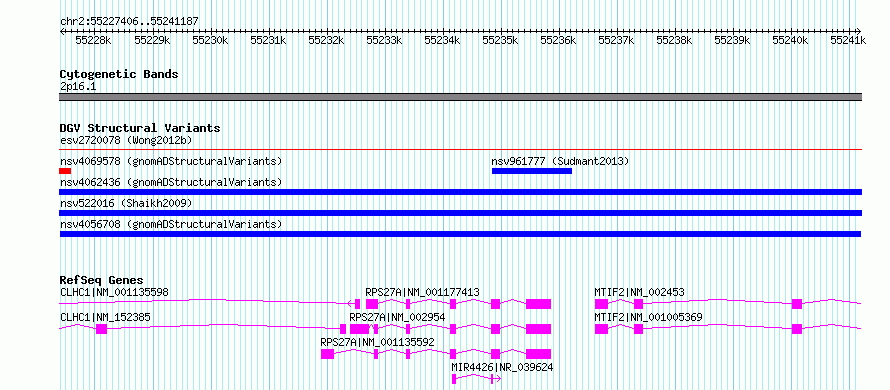The height and width of the screenshot is (390, 890).
Task: Click the blue nsv522016 variant bar
Action: coord(460,213)
